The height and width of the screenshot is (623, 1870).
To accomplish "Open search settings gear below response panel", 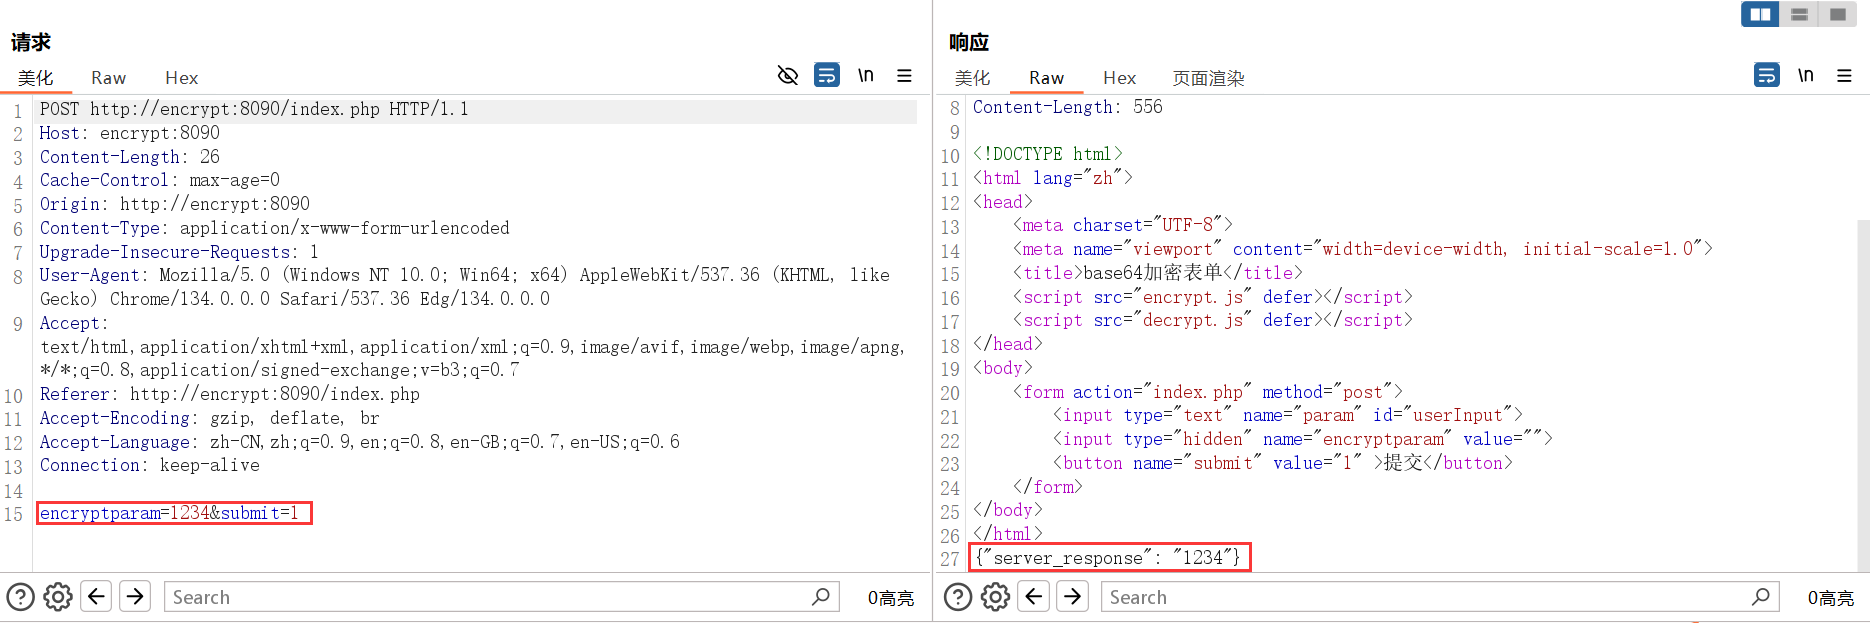I will click(995, 597).
